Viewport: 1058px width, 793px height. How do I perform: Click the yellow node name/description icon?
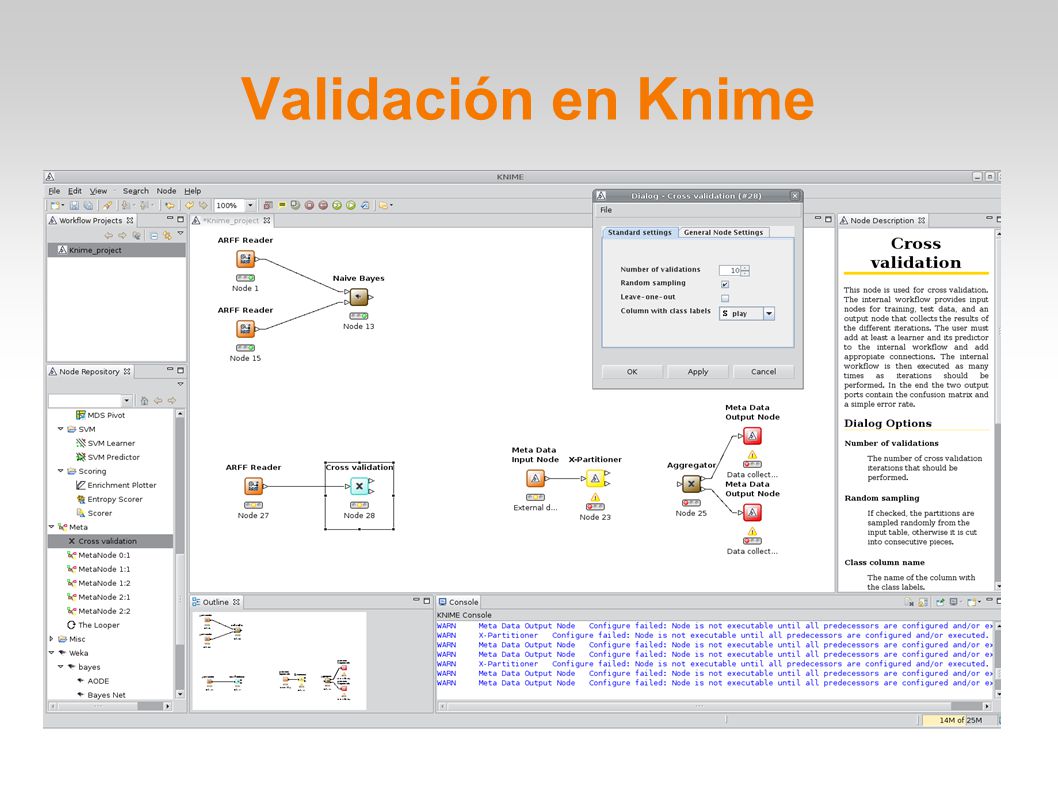pos(283,204)
